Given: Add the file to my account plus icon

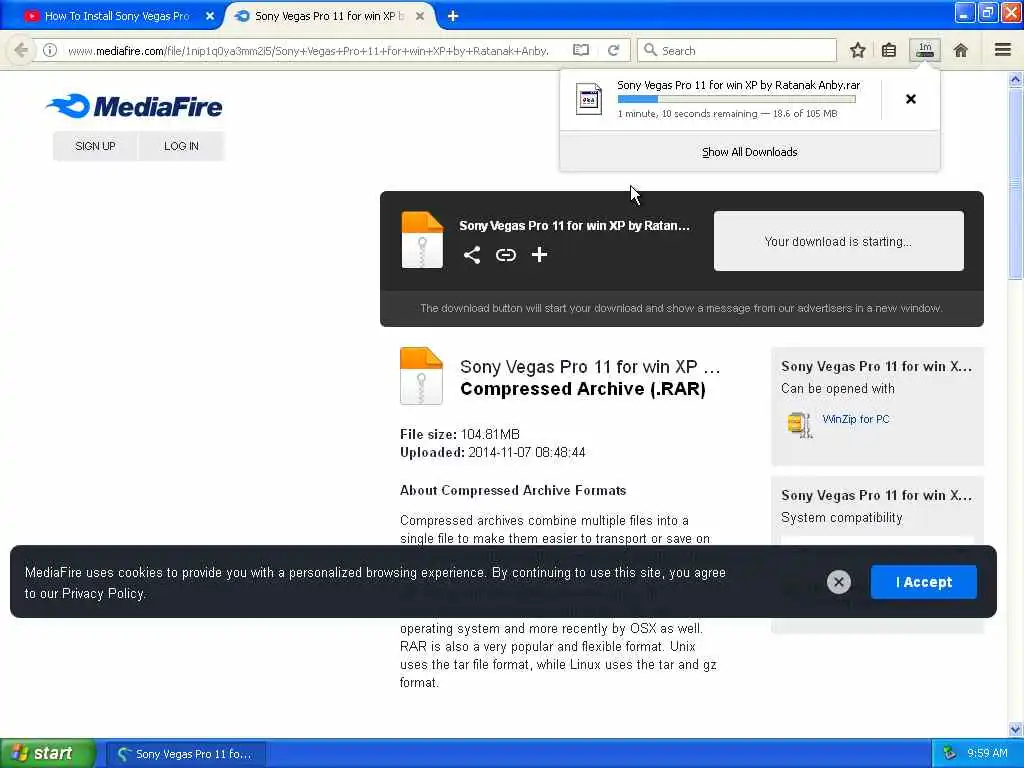Looking at the screenshot, I should point(539,255).
